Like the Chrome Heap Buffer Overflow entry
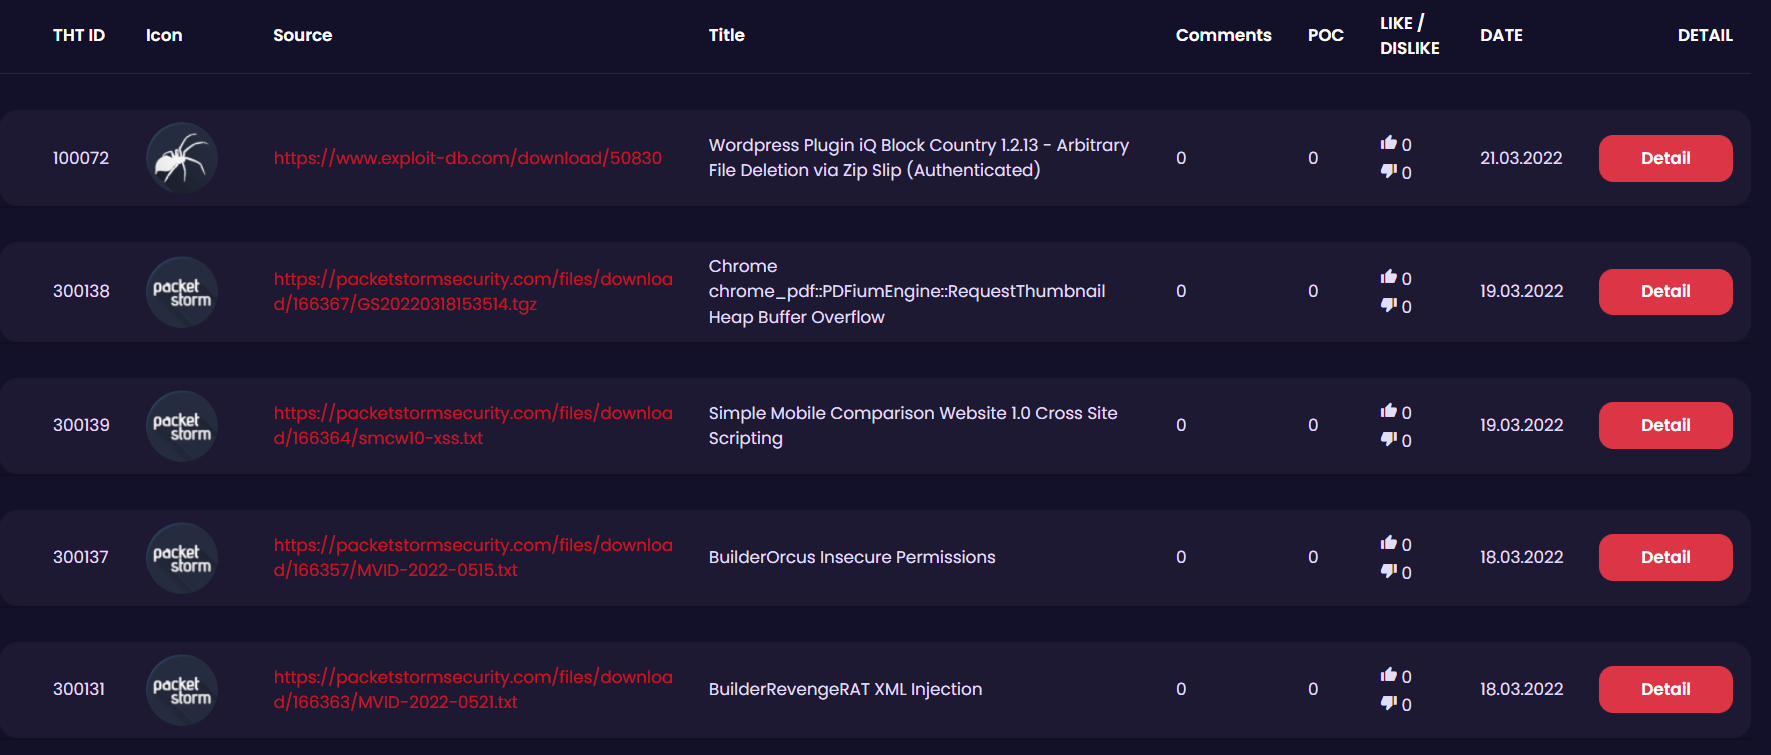 click(1389, 277)
